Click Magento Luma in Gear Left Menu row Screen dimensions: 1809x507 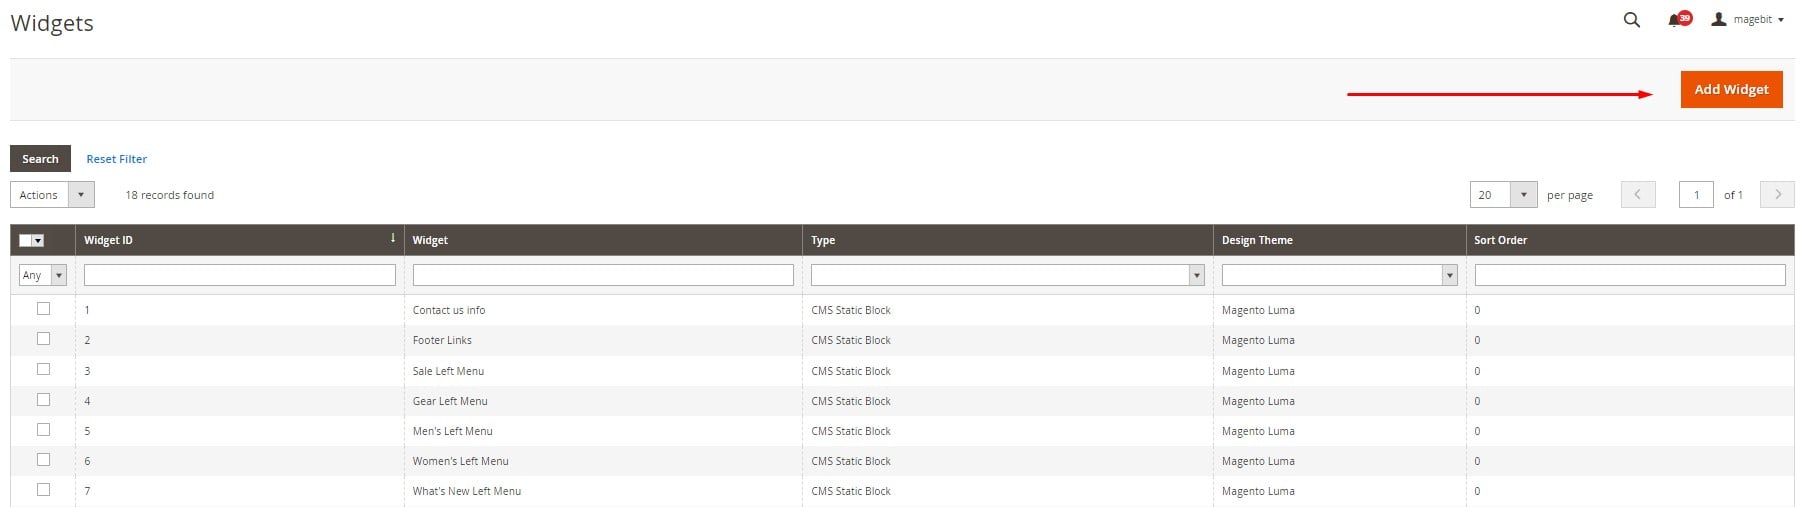tap(1258, 401)
